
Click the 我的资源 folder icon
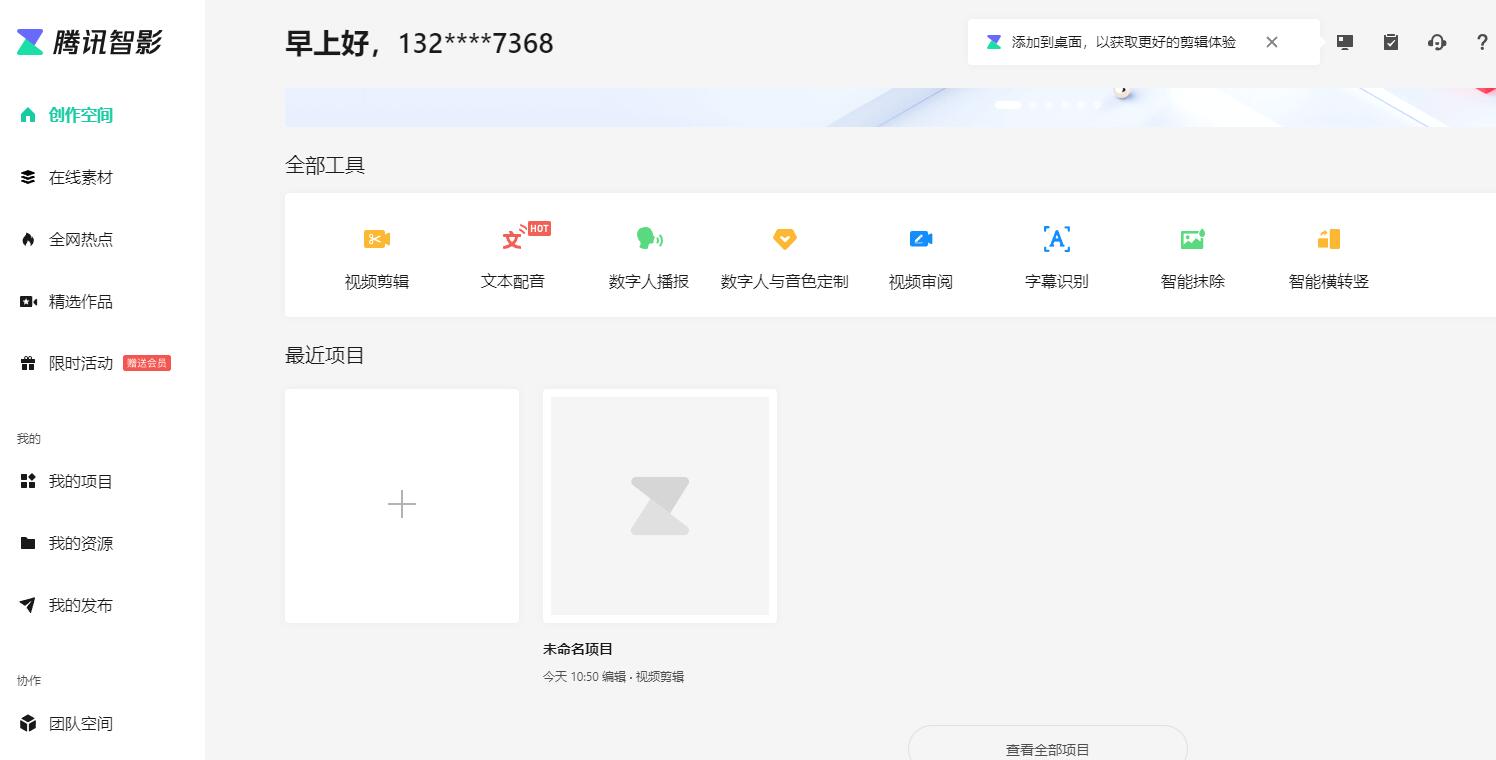pyautogui.click(x=28, y=543)
